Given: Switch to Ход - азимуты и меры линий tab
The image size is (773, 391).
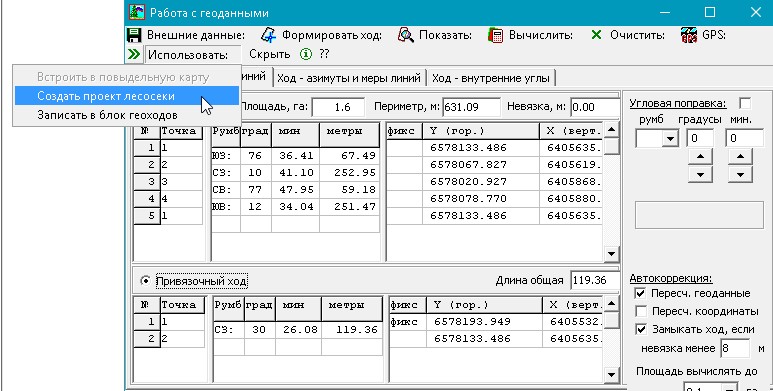Looking at the screenshot, I should click(x=349, y=78).
